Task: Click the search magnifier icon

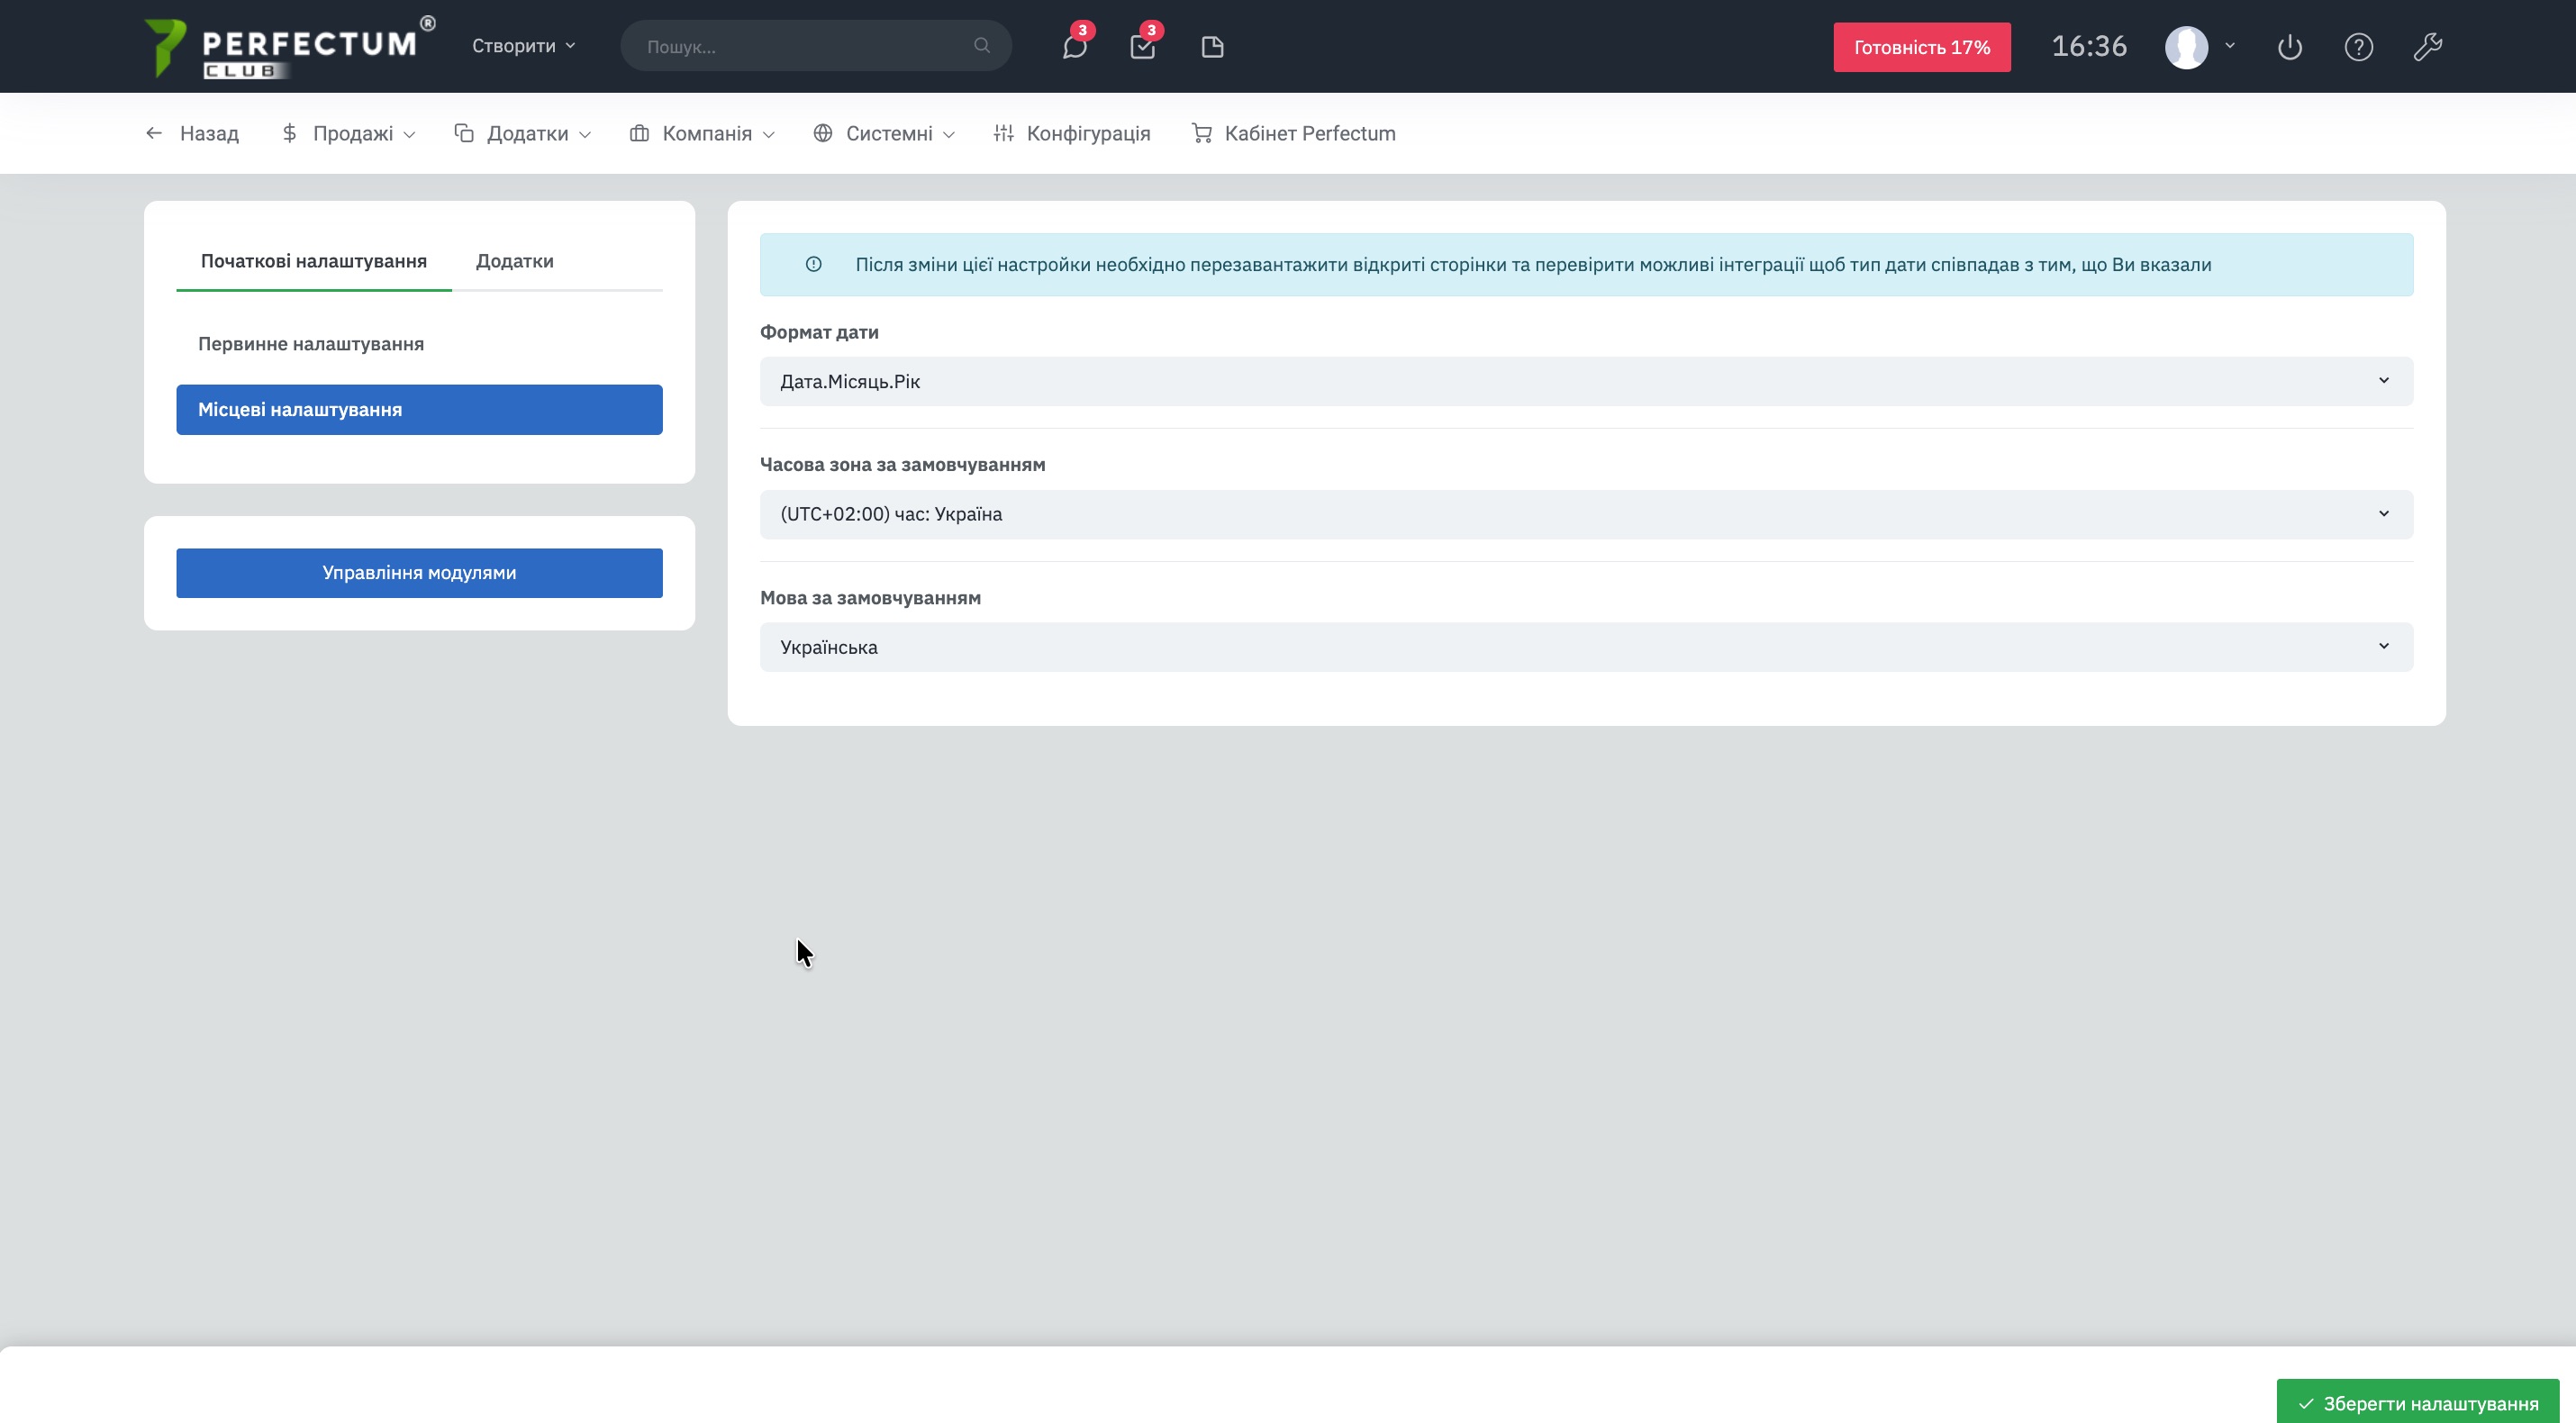Action: pyautogui.click(x=981, y=46)
